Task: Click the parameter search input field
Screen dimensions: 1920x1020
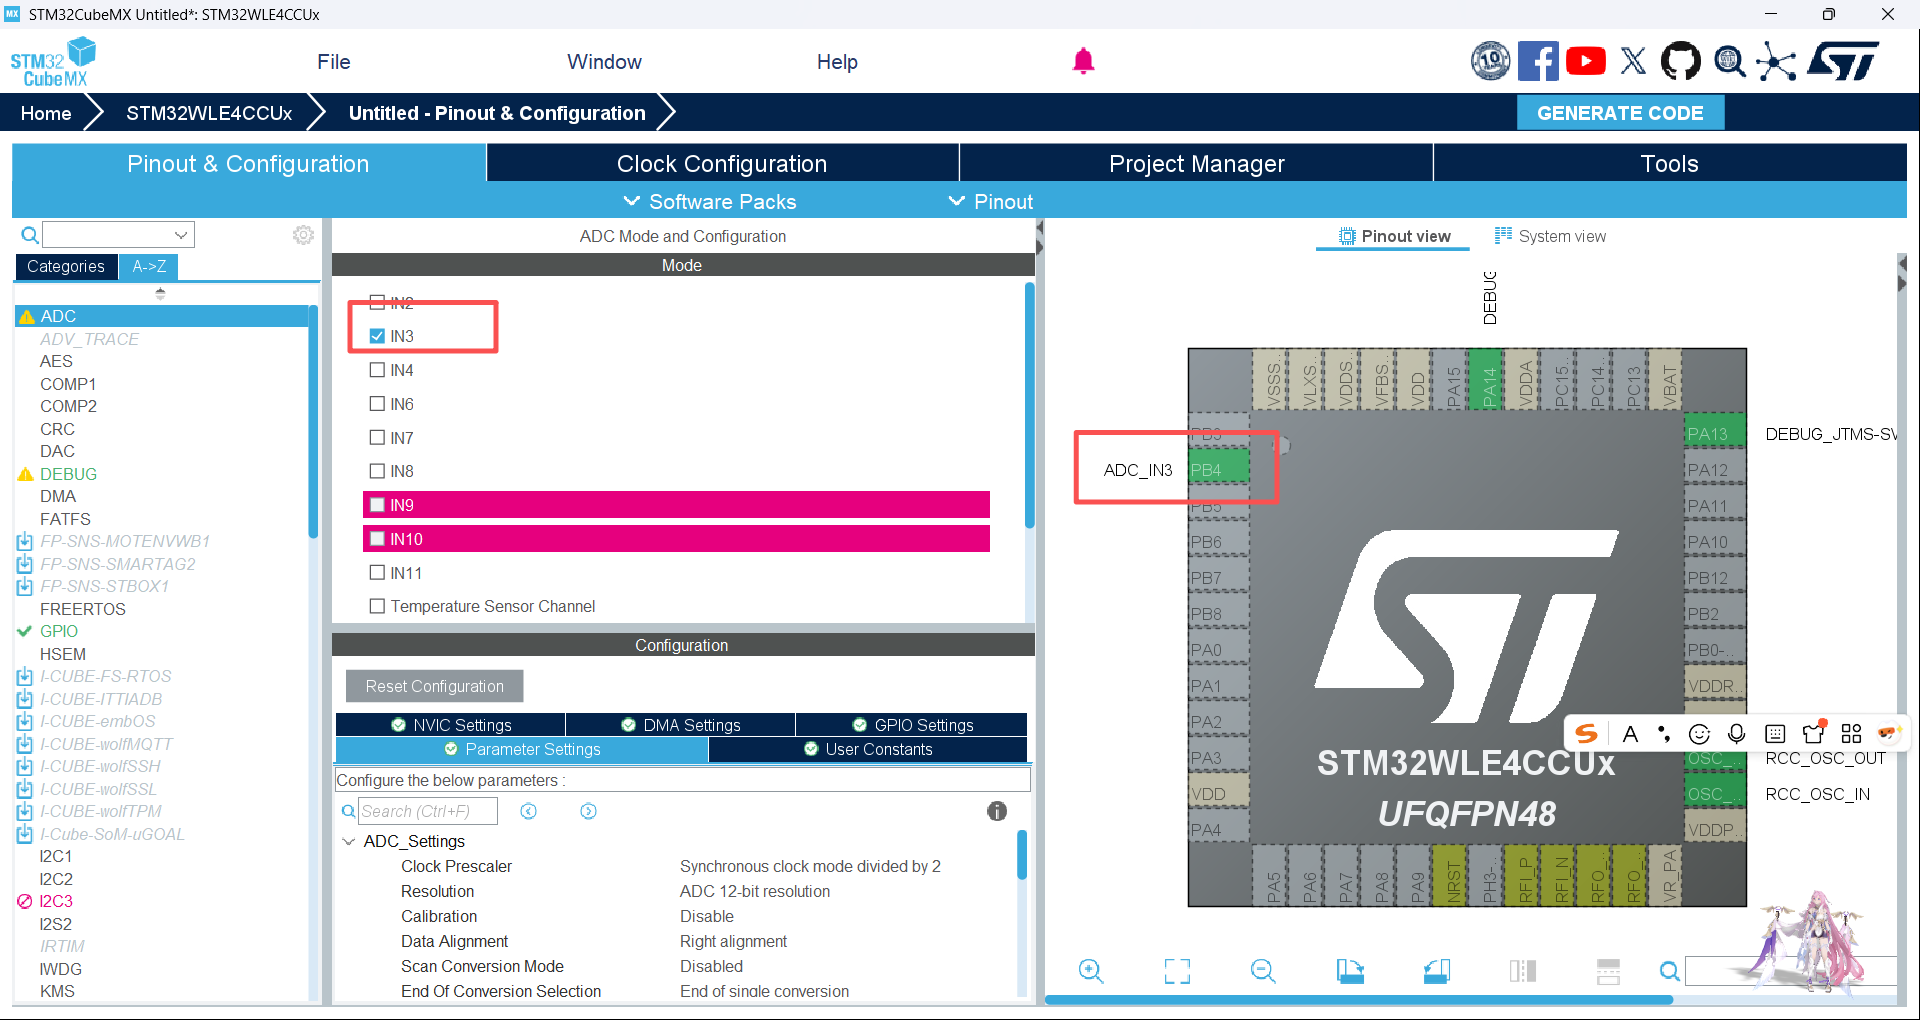Action: pyautogui.click(x=427, y=811)
